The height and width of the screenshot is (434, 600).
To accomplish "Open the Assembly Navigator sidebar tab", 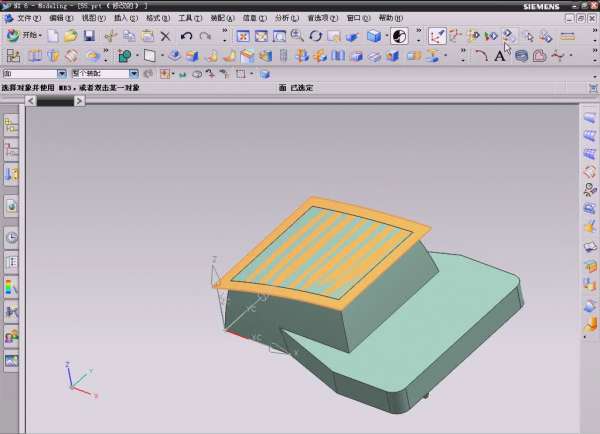I will (x=11, y=125).
